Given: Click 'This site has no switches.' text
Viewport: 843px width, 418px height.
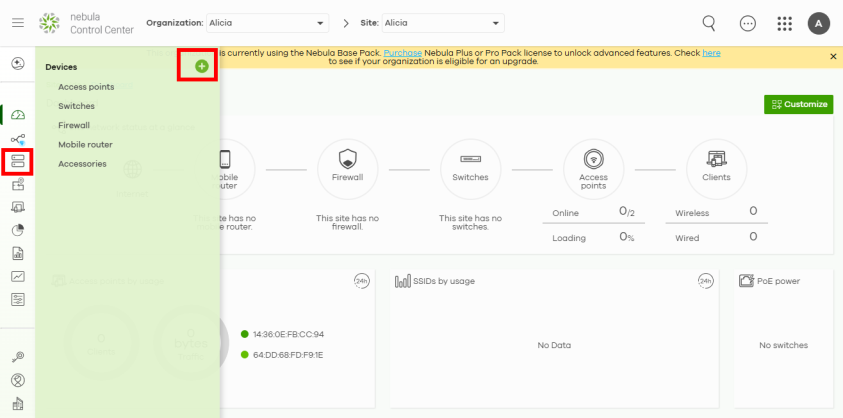Looking at the screenshot, I should tap(470, 223).
